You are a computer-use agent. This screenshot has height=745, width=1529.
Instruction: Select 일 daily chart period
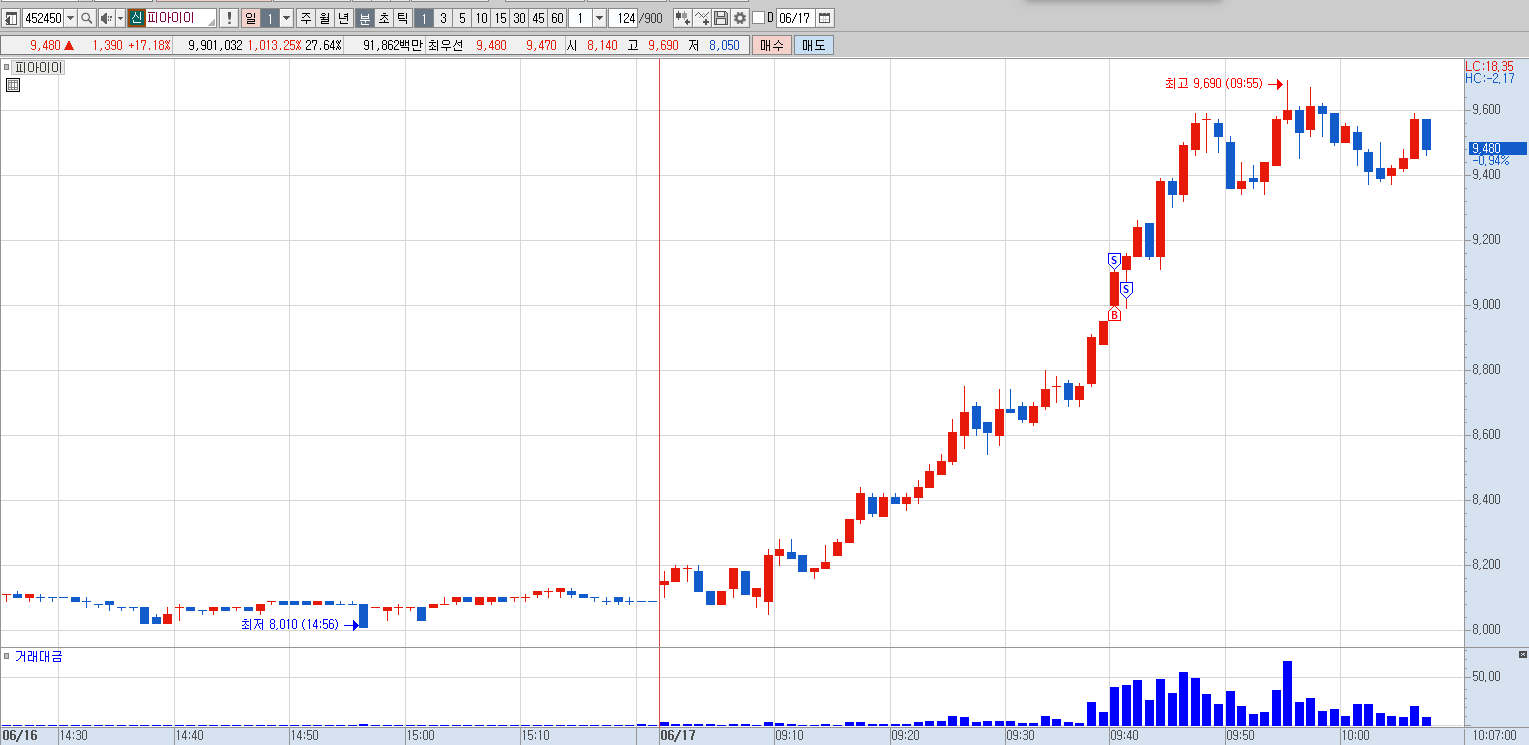pos(250,18)
